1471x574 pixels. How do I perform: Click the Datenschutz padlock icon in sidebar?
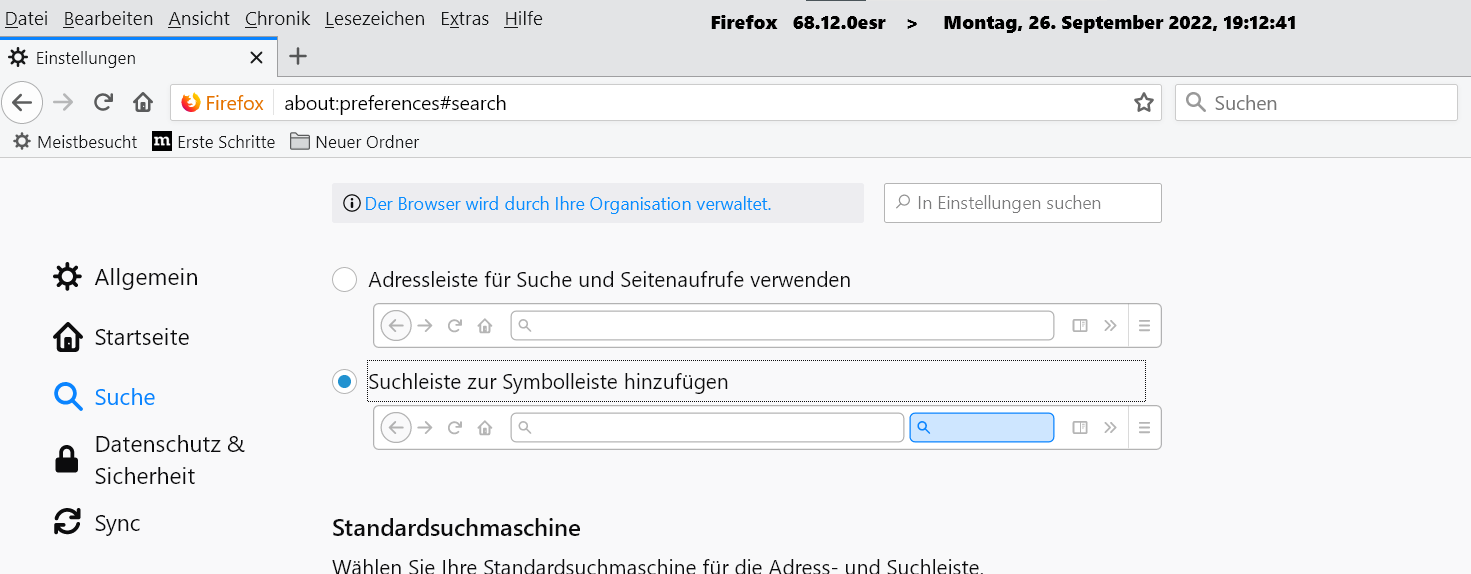pyautogui.click(x=67, y=459)
